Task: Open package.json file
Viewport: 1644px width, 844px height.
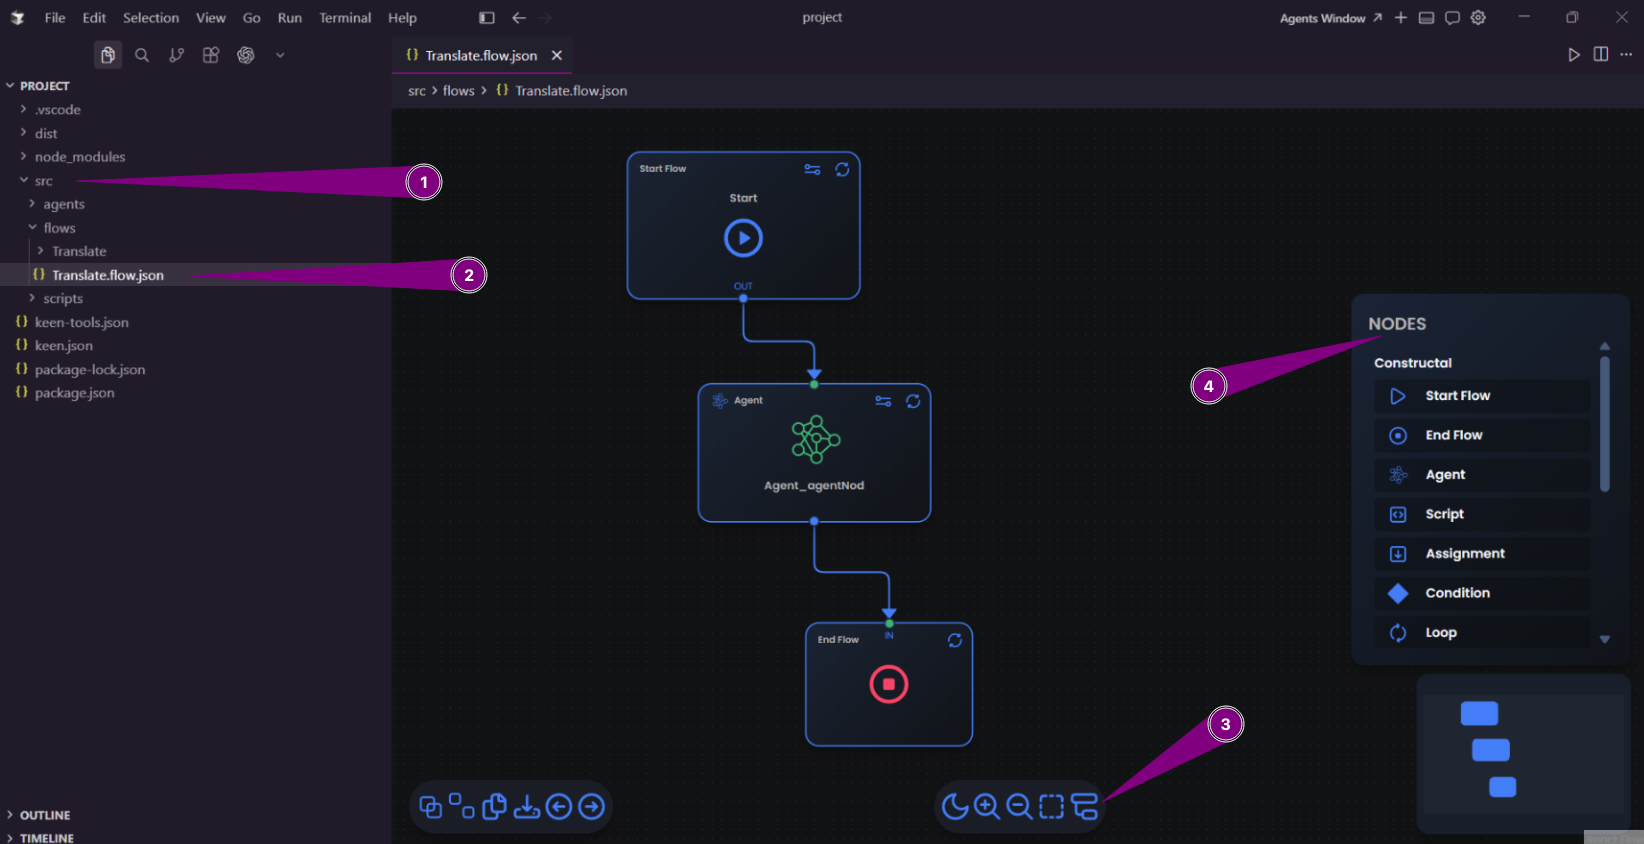Action: (74, 393)
